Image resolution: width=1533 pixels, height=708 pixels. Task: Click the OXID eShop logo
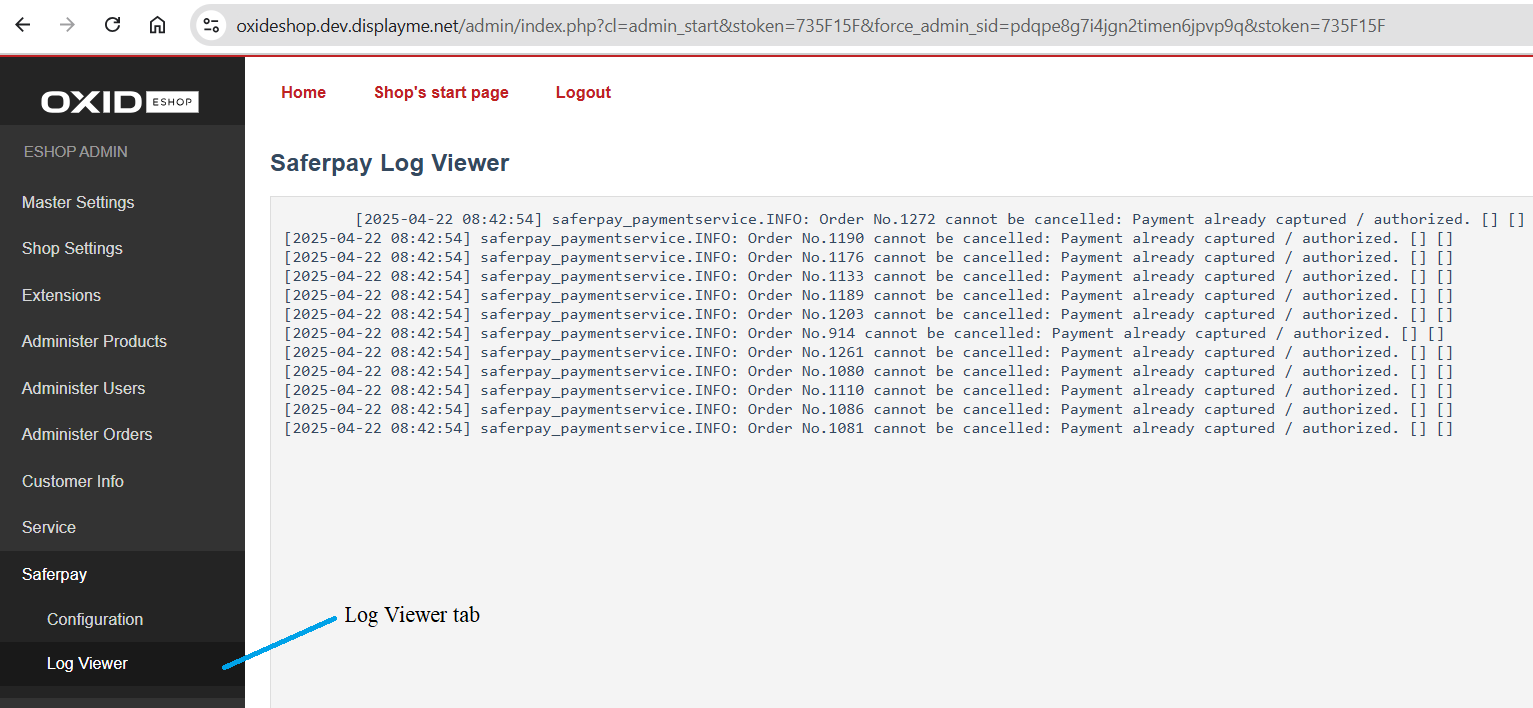tap(120, 102)
